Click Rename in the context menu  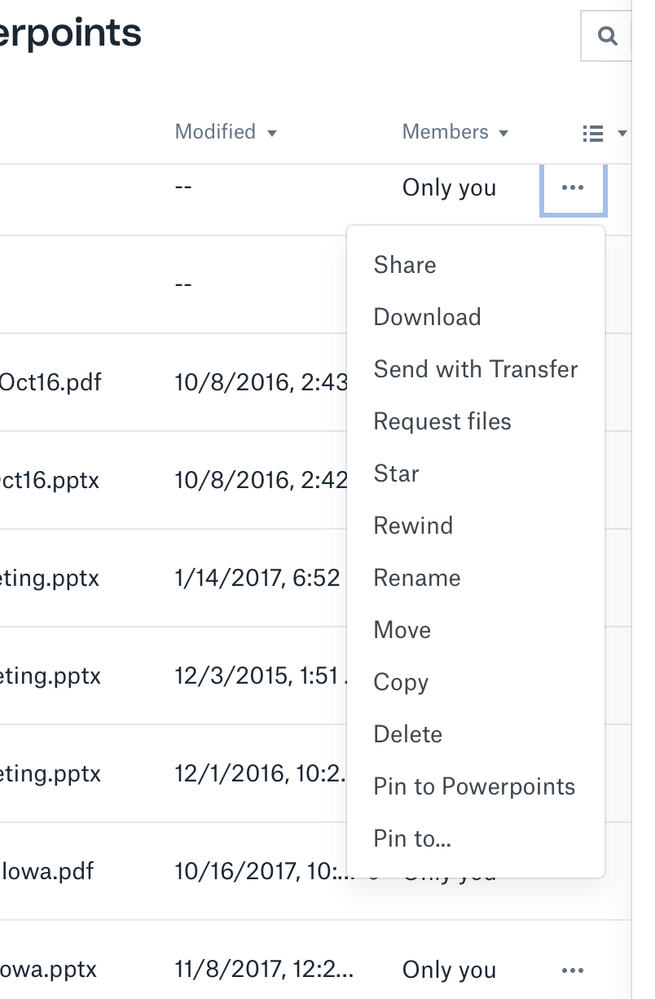coord(417,578)
